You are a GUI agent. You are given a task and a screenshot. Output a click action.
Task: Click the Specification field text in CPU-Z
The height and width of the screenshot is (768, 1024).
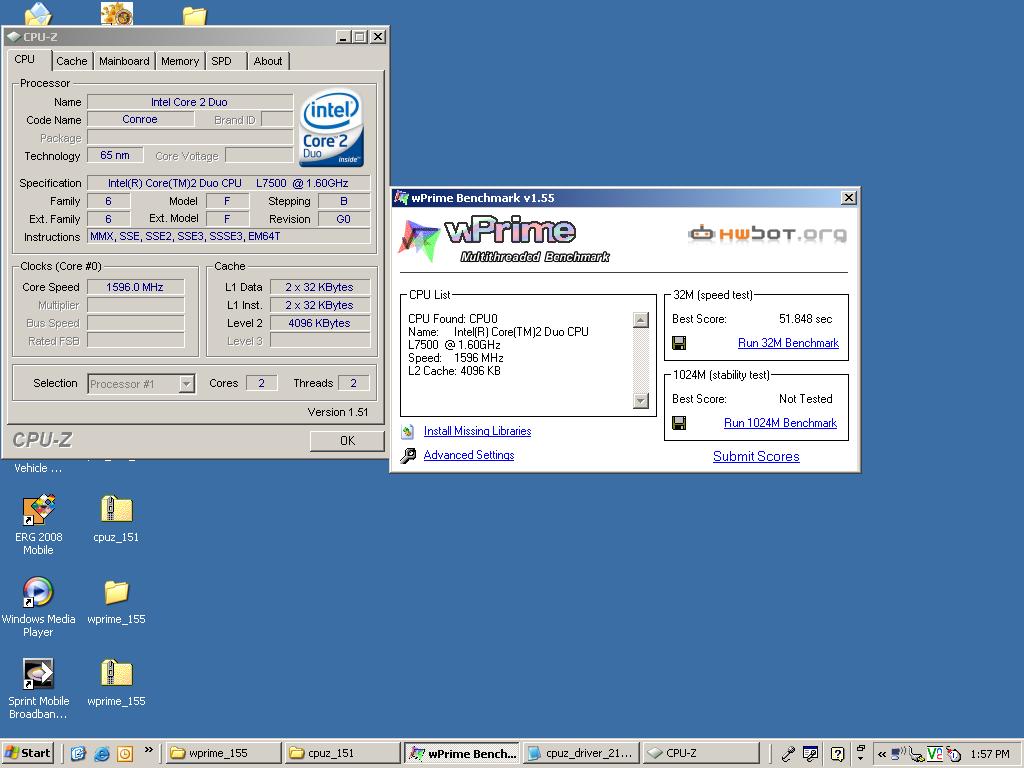[229, 183]
